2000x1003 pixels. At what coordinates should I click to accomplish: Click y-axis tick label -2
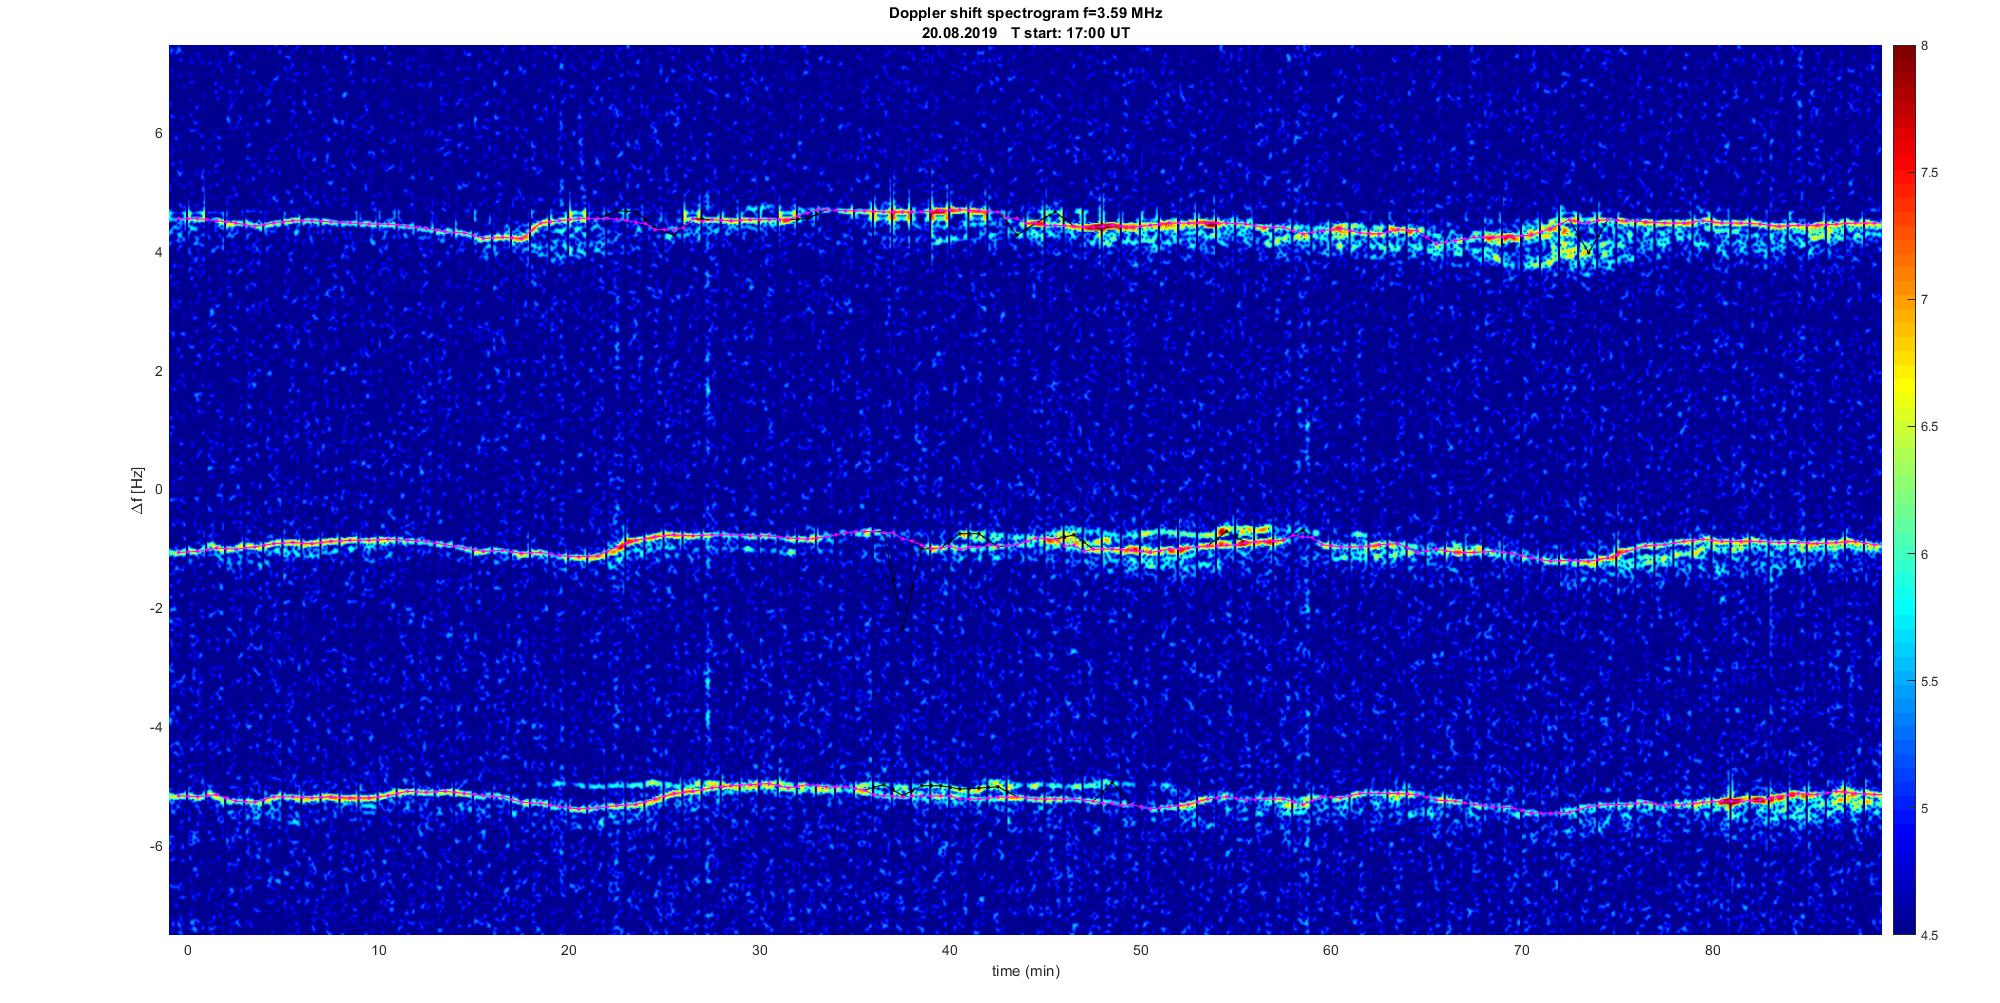pyautogui.click(x=155, y=609)
